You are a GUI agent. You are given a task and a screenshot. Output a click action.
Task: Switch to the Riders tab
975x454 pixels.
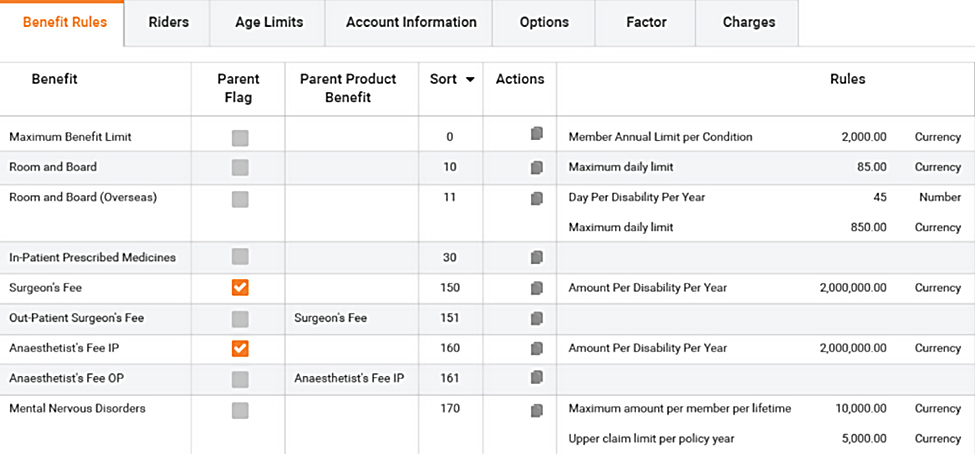coord(167,22)
